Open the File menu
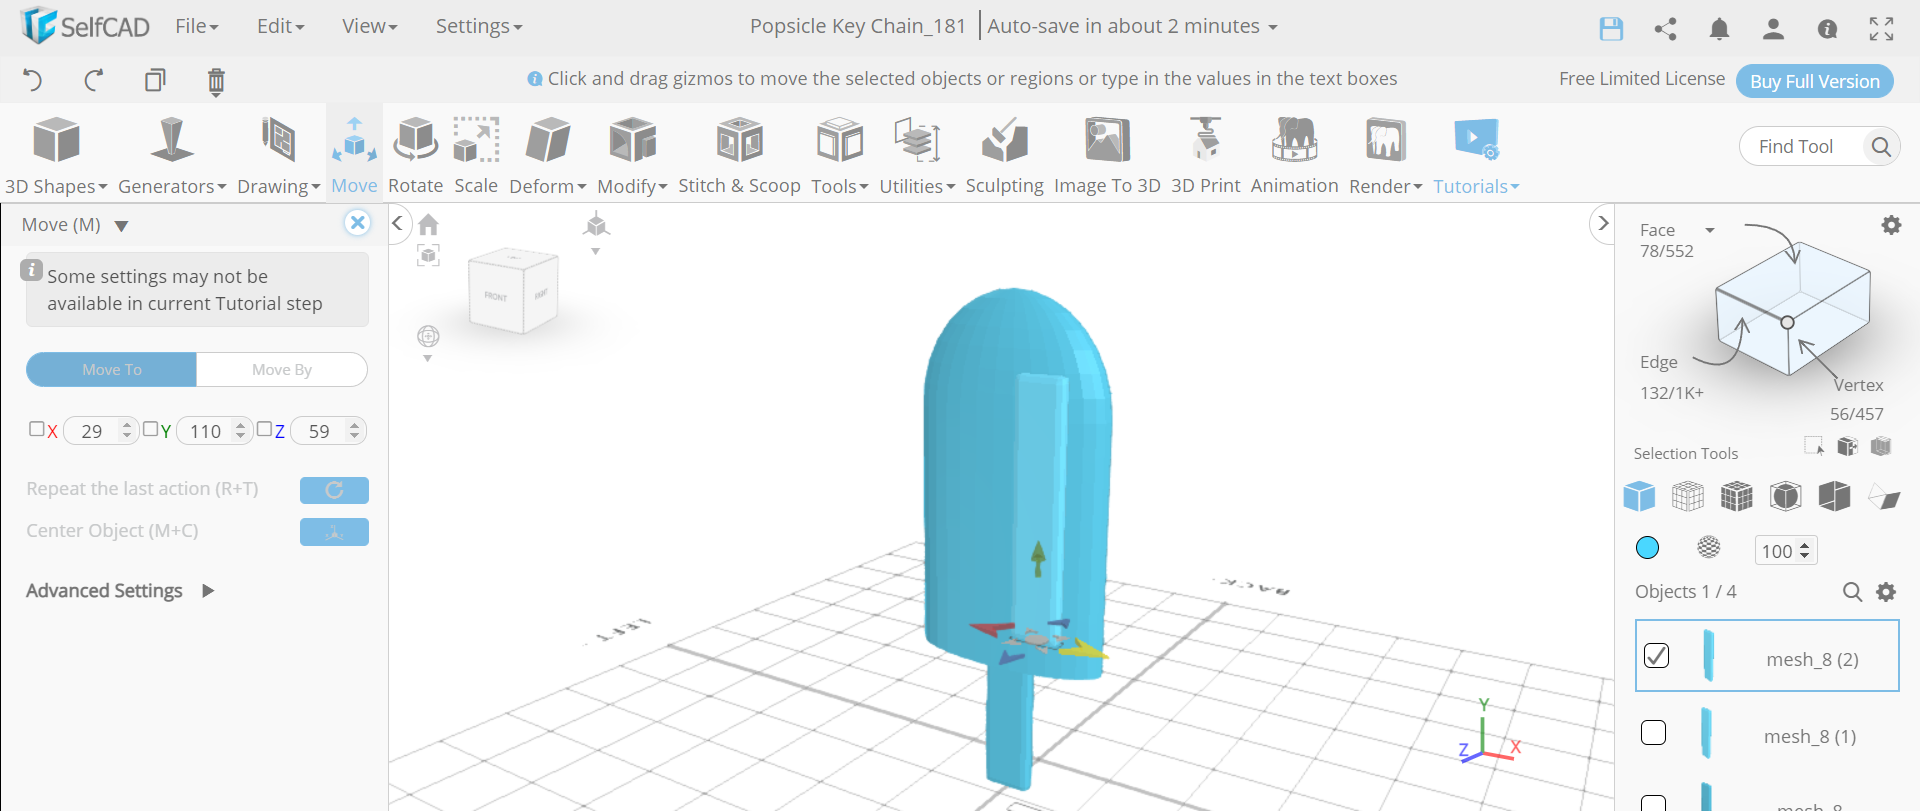This screenshot has width=1920, height=811. [x=196, y=27]
